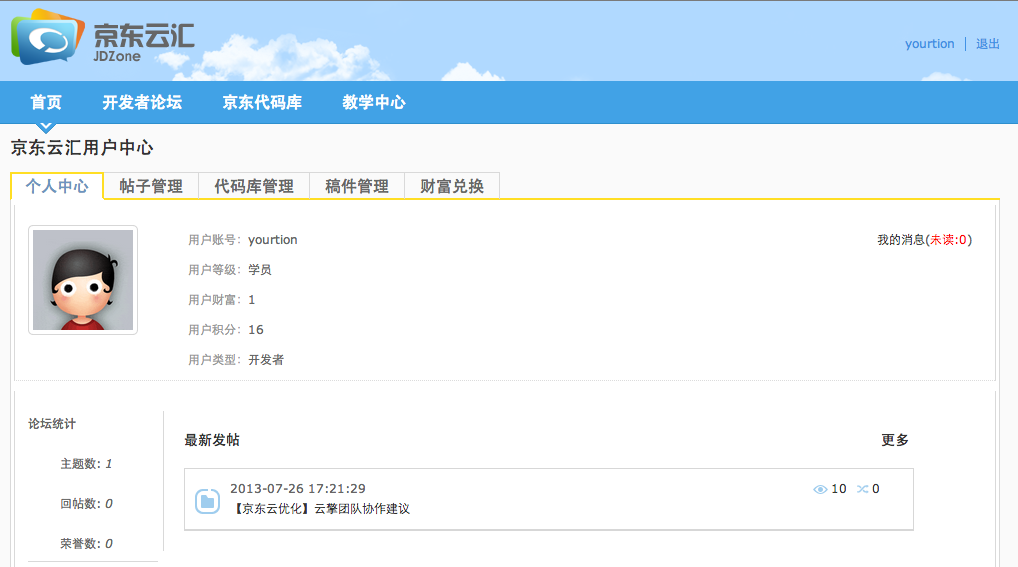The image size is (1018, 567).
Task: Switch to the 稿件管理 tab
Action: 357,186
